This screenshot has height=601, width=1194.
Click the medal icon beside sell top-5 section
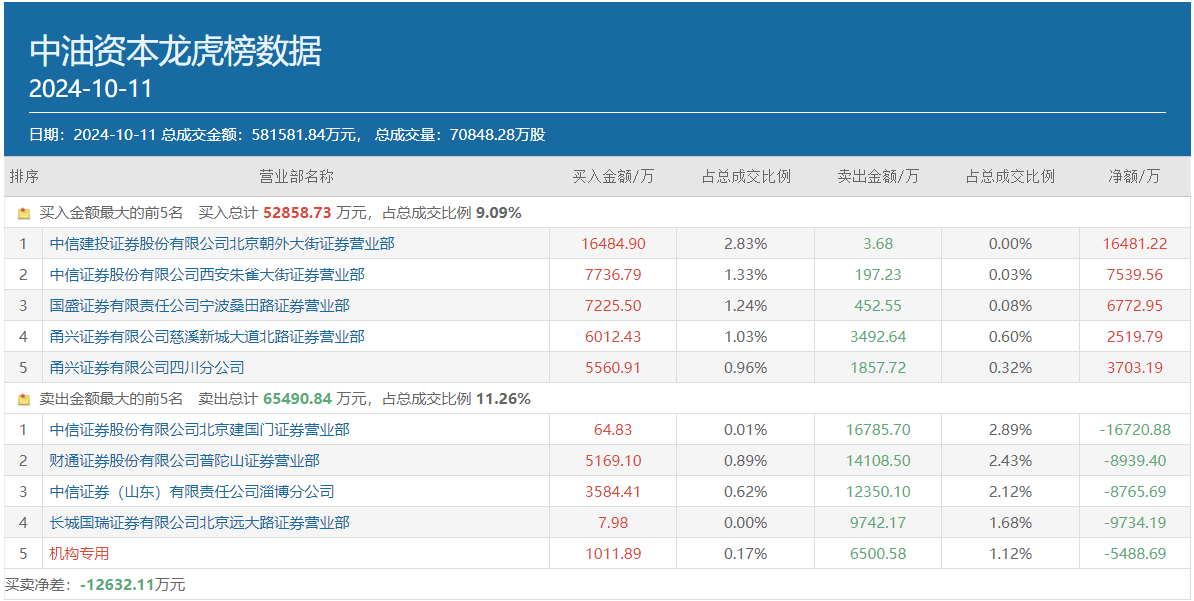click(22, 398)
